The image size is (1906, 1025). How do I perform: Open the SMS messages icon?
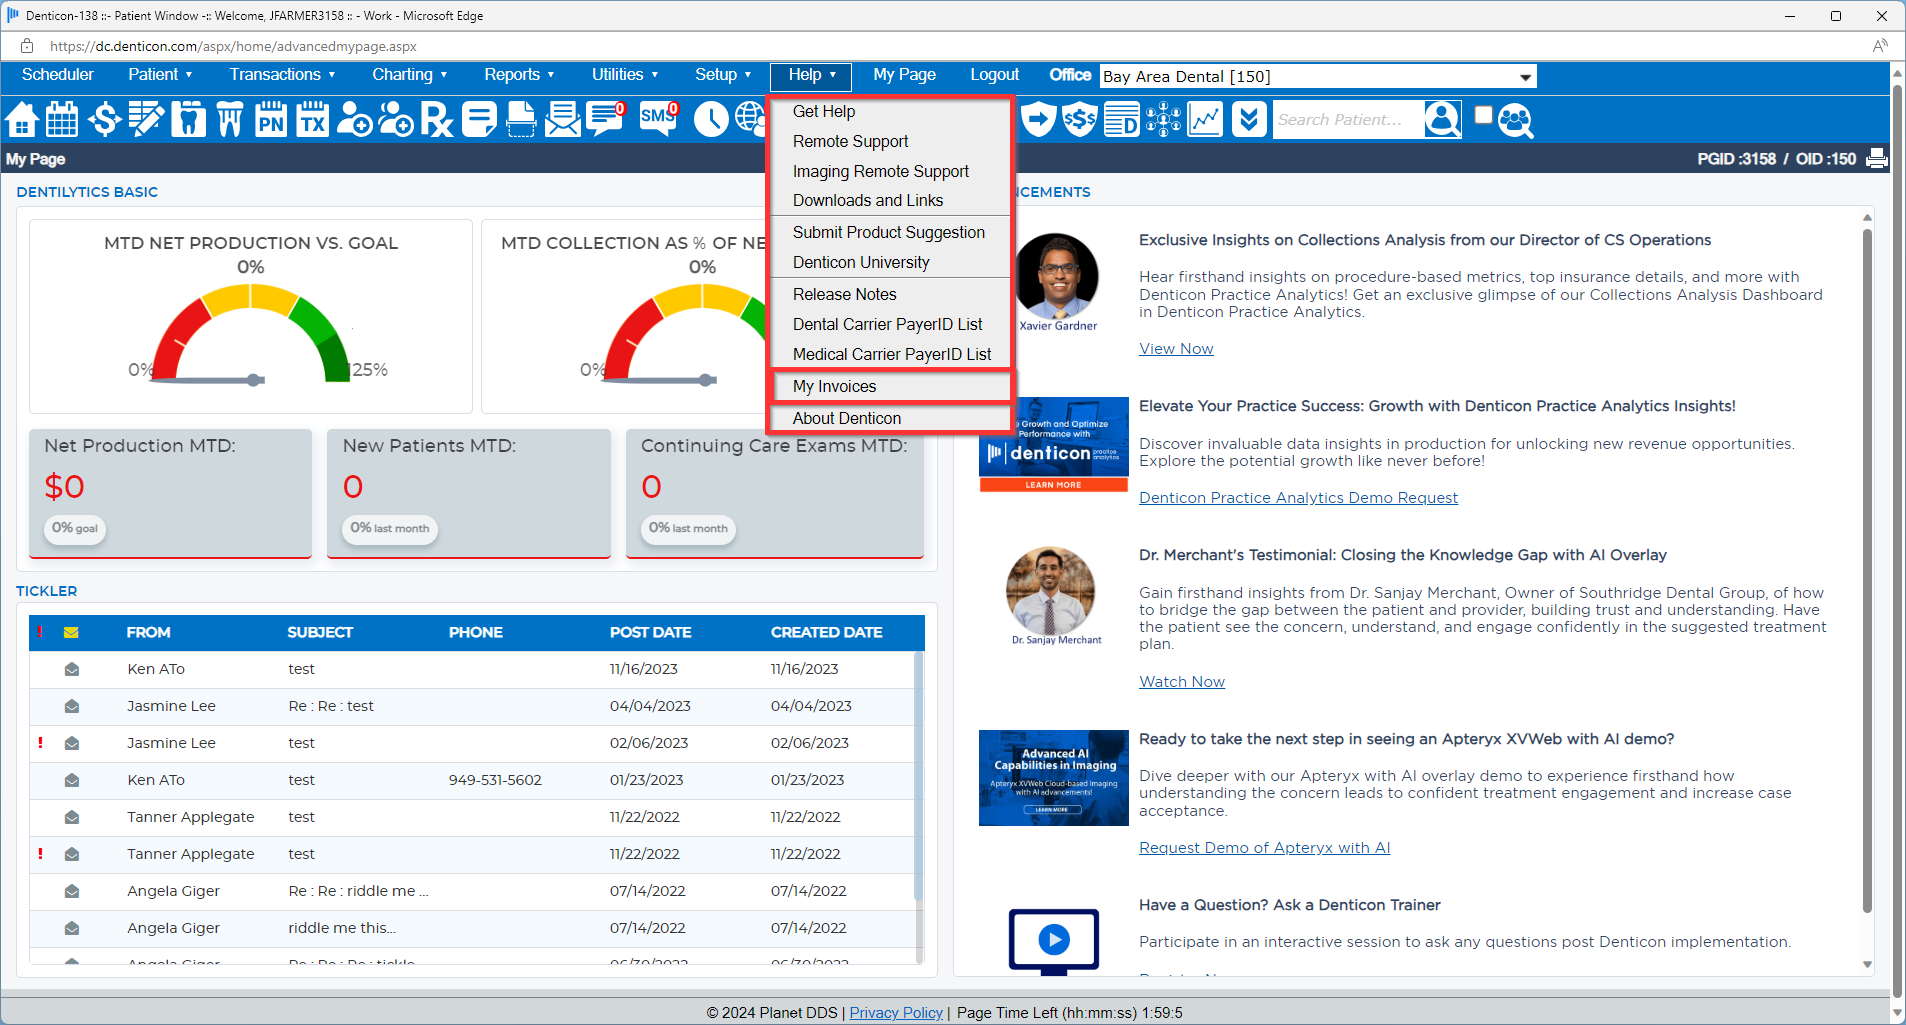click(659, 120)
